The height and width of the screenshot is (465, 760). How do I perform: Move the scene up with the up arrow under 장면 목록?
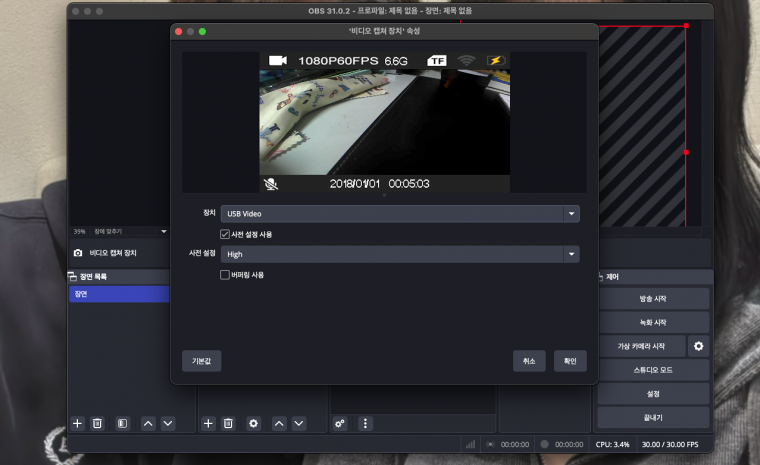coord(148,423)
